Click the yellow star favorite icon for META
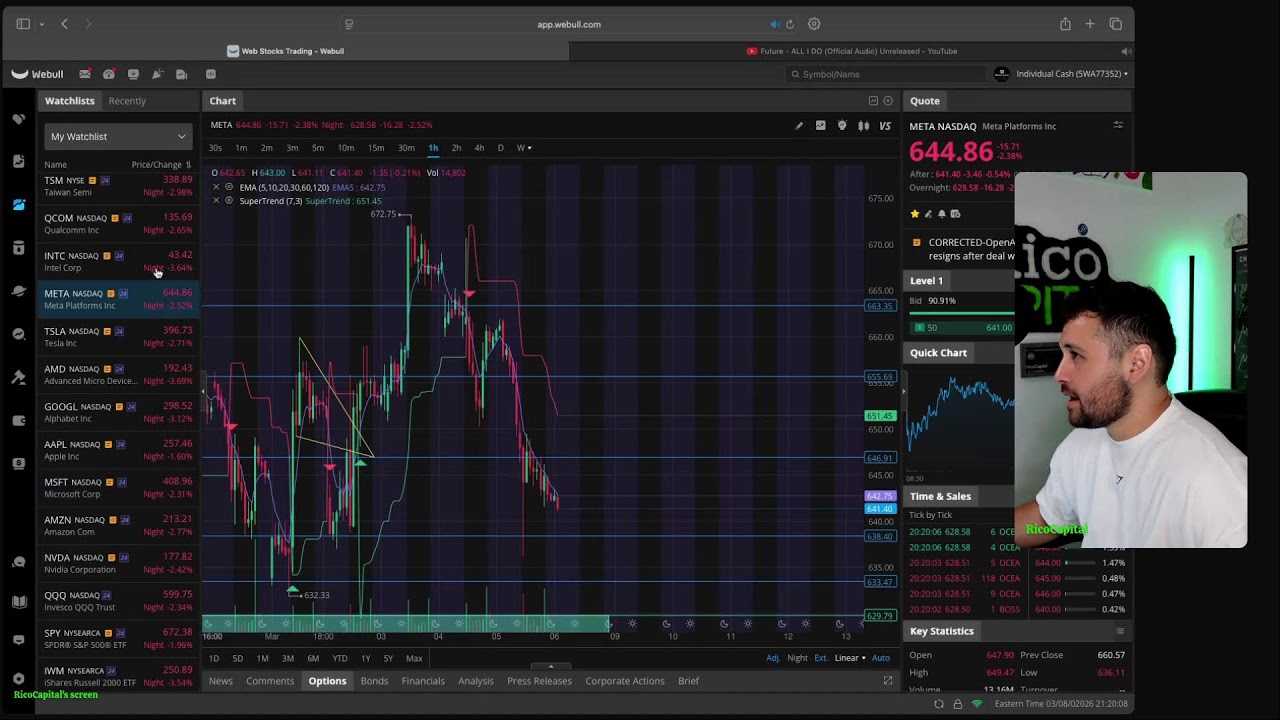 tap(914, 214)
